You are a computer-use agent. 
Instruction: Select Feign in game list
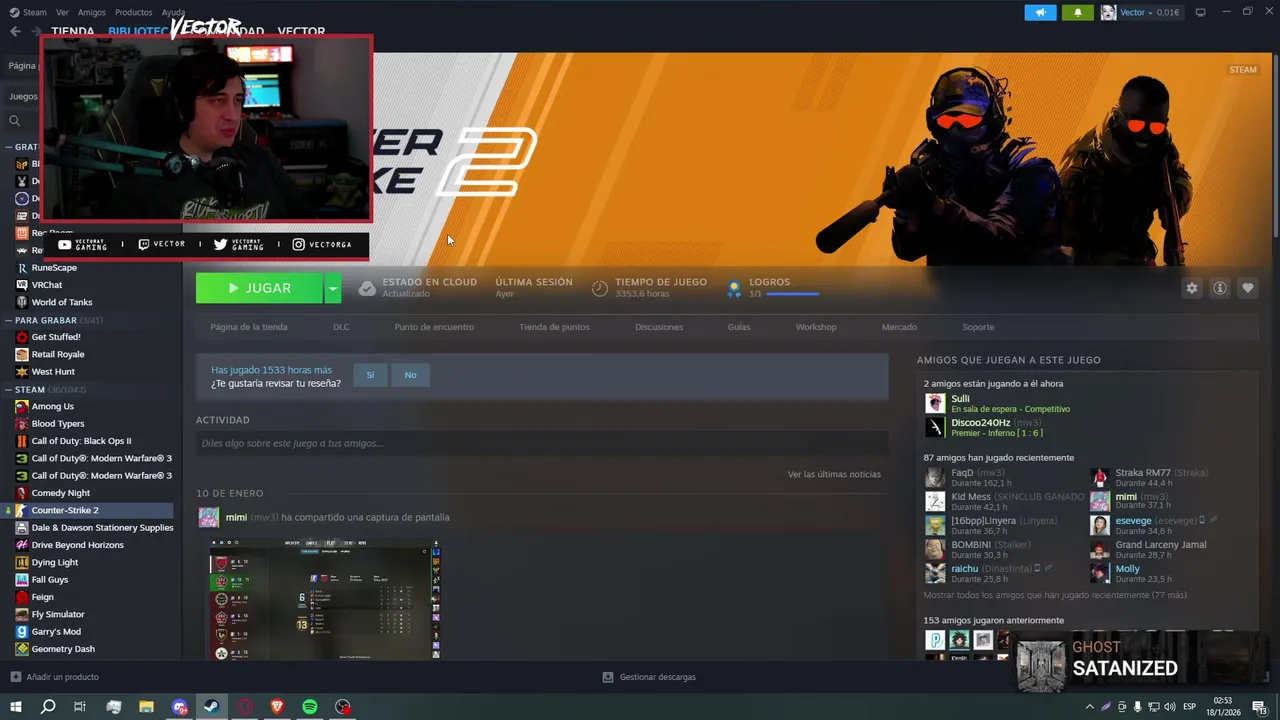(43, 597)
